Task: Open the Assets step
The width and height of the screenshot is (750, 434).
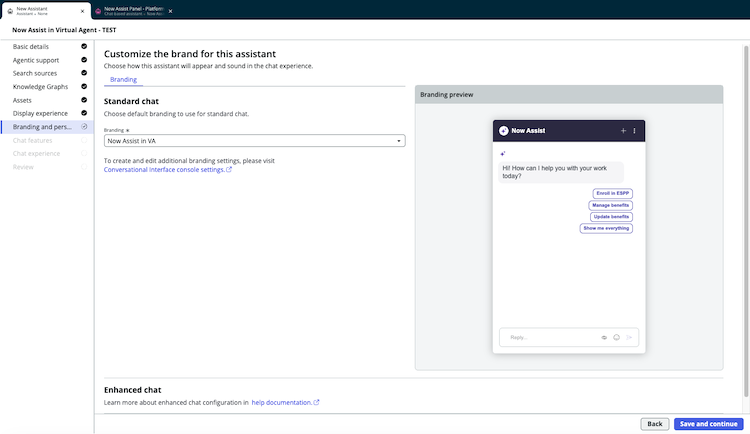Action: (22, 100)
